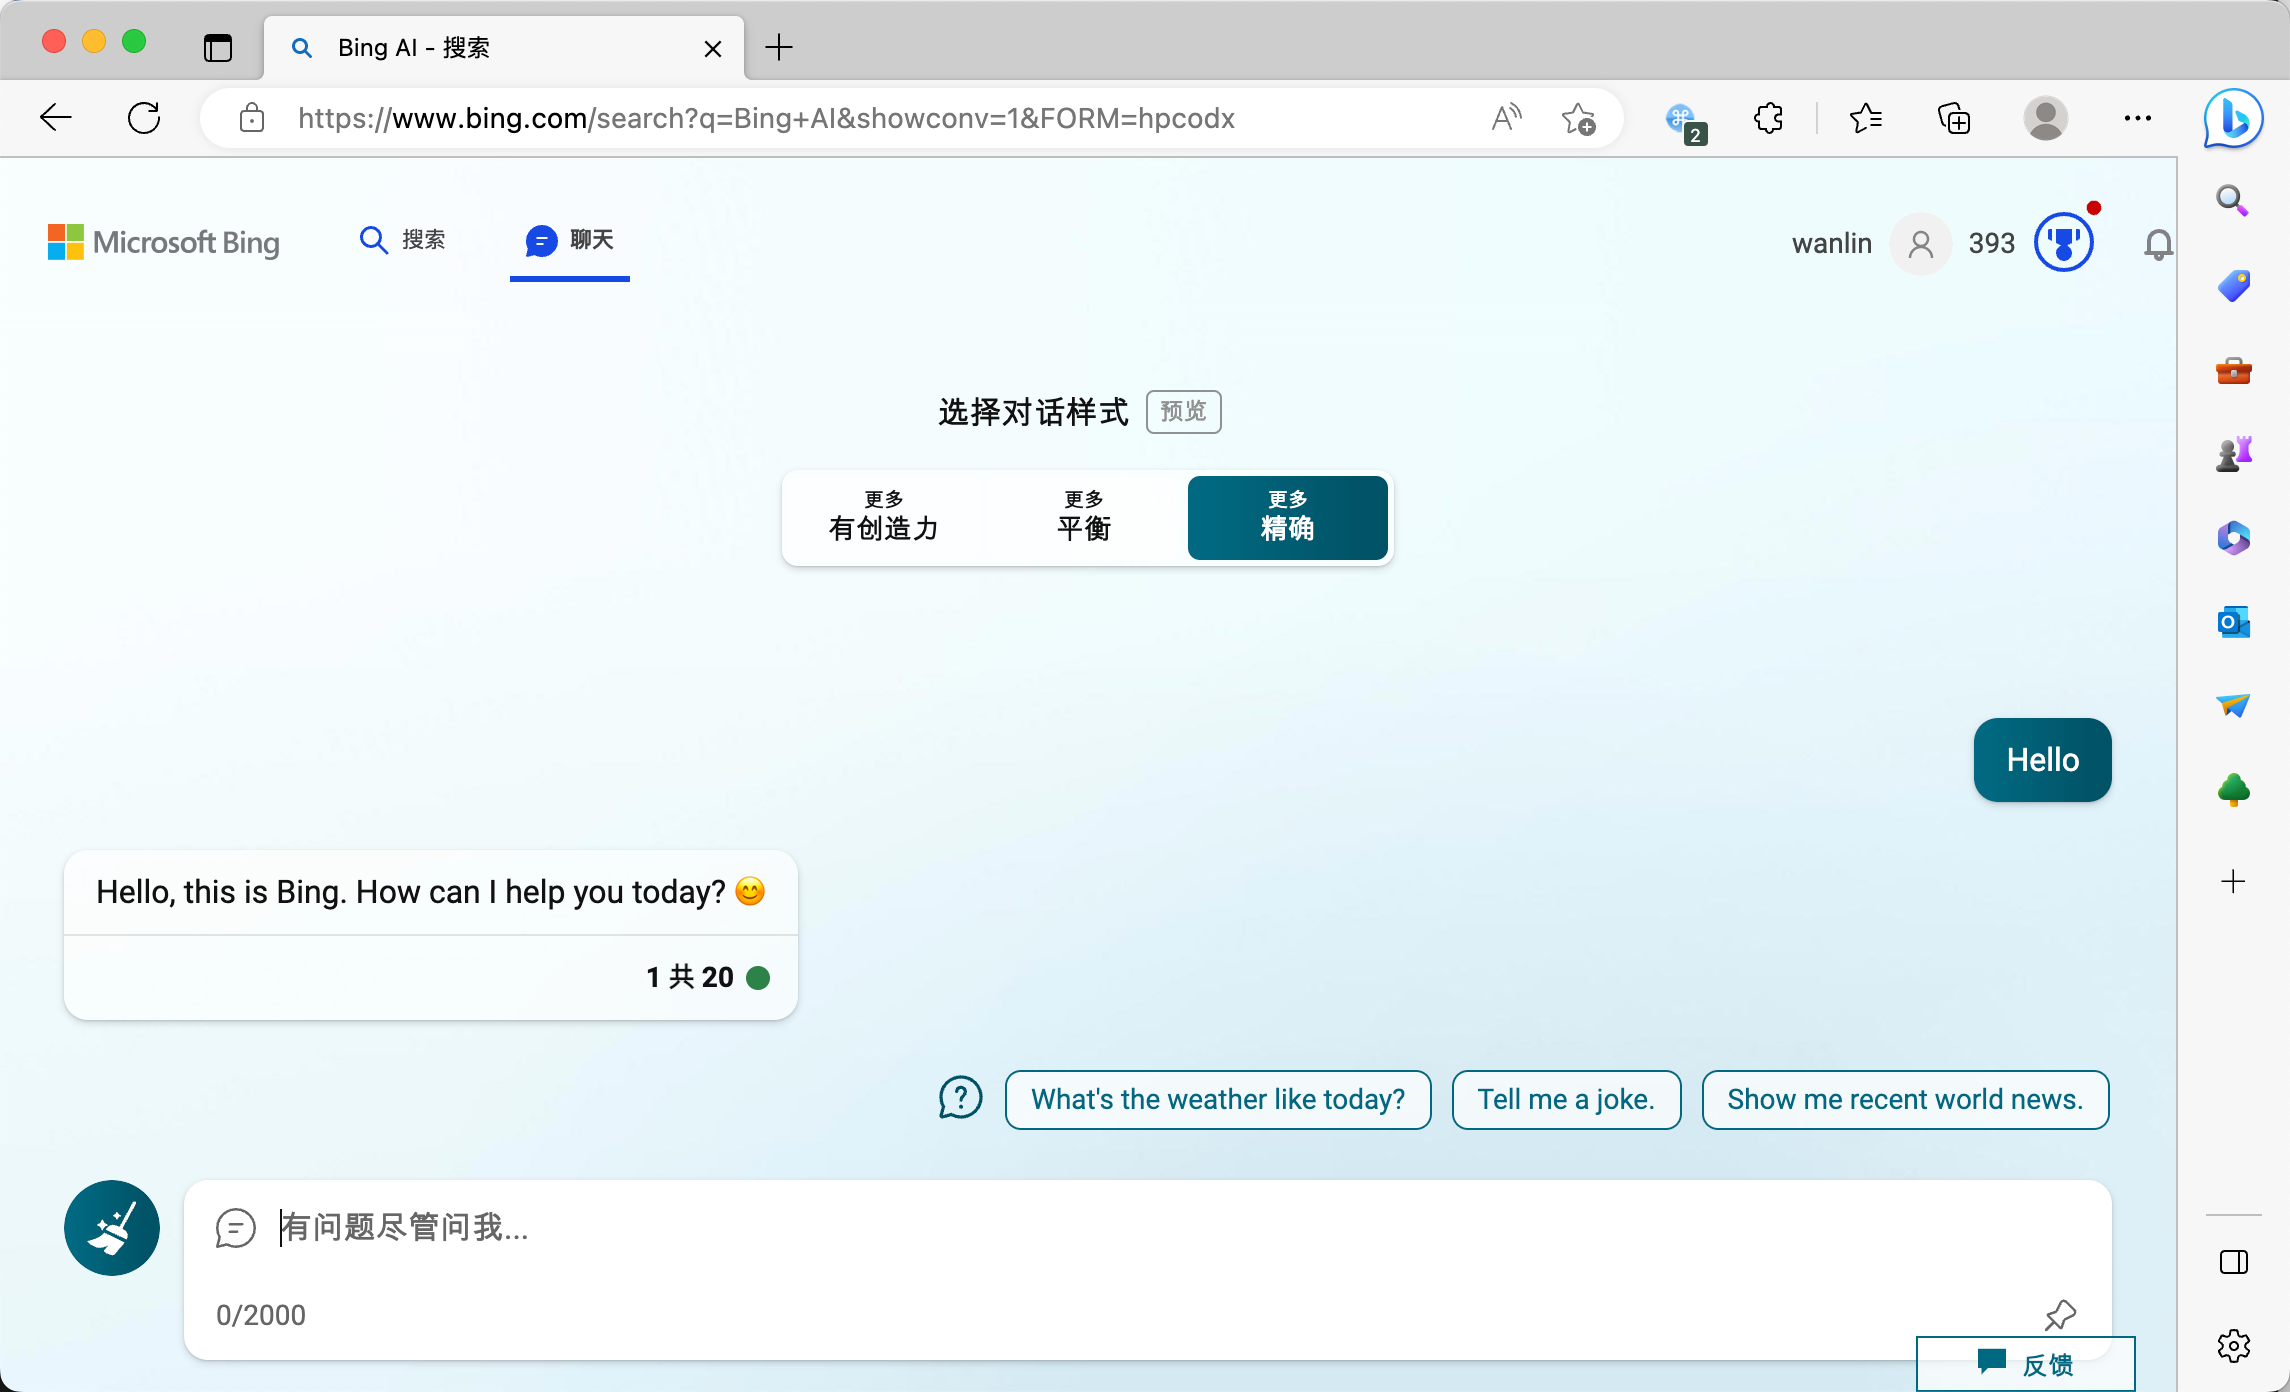Click the chat bubble icon in input
The height and width of the screenshot is (1392, 2290).
tap(236, 1228)
